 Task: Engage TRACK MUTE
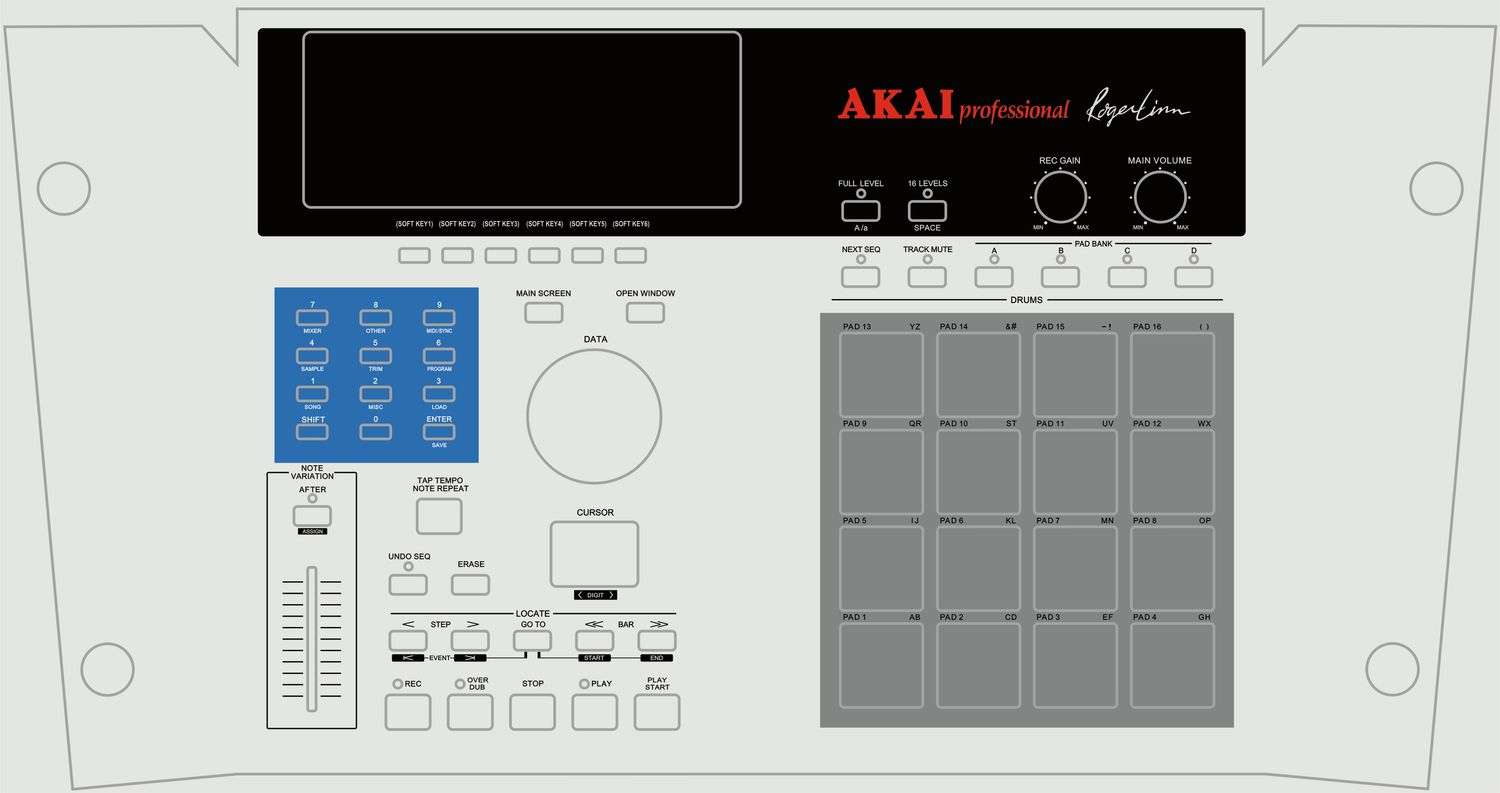click(926, 275)
